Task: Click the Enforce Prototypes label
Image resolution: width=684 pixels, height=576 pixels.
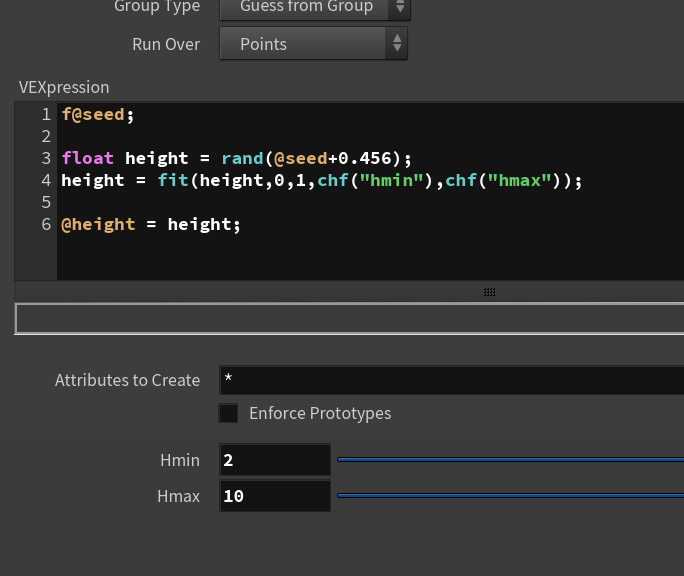Action: click(x=320, y=413)
